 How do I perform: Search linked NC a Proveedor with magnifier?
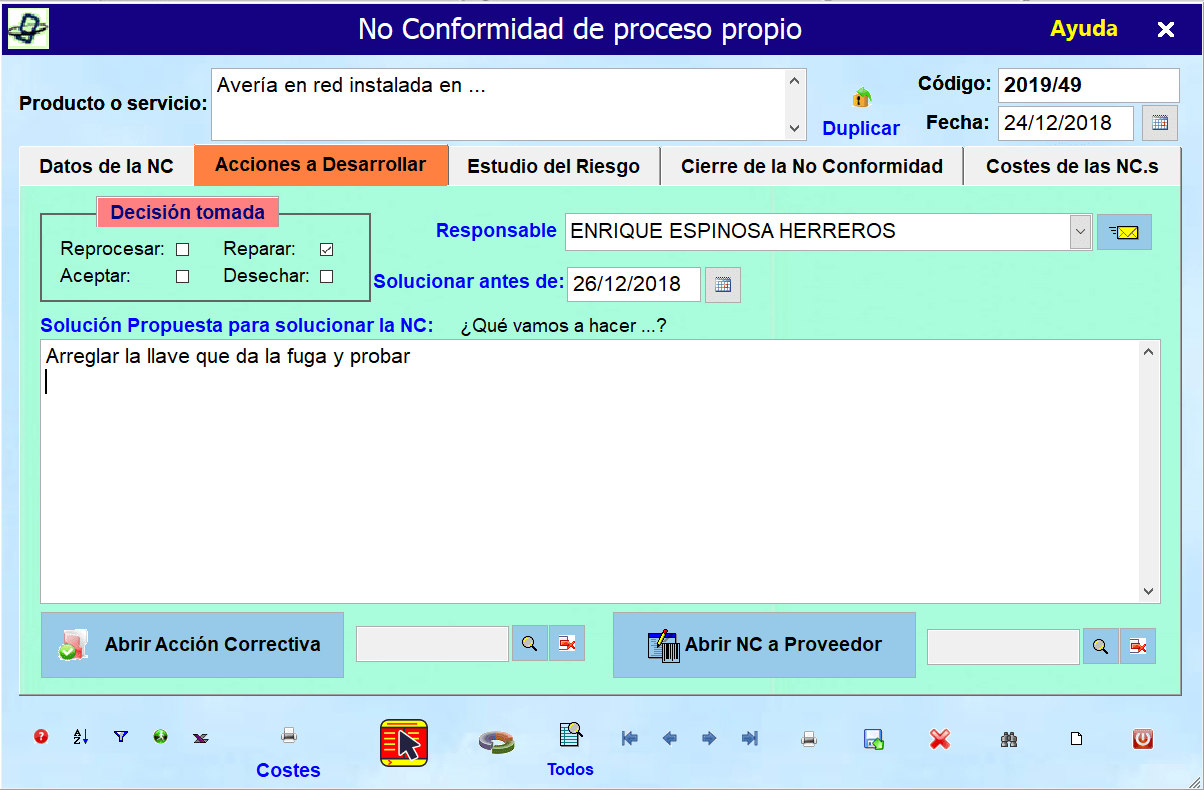[1101, 646]
